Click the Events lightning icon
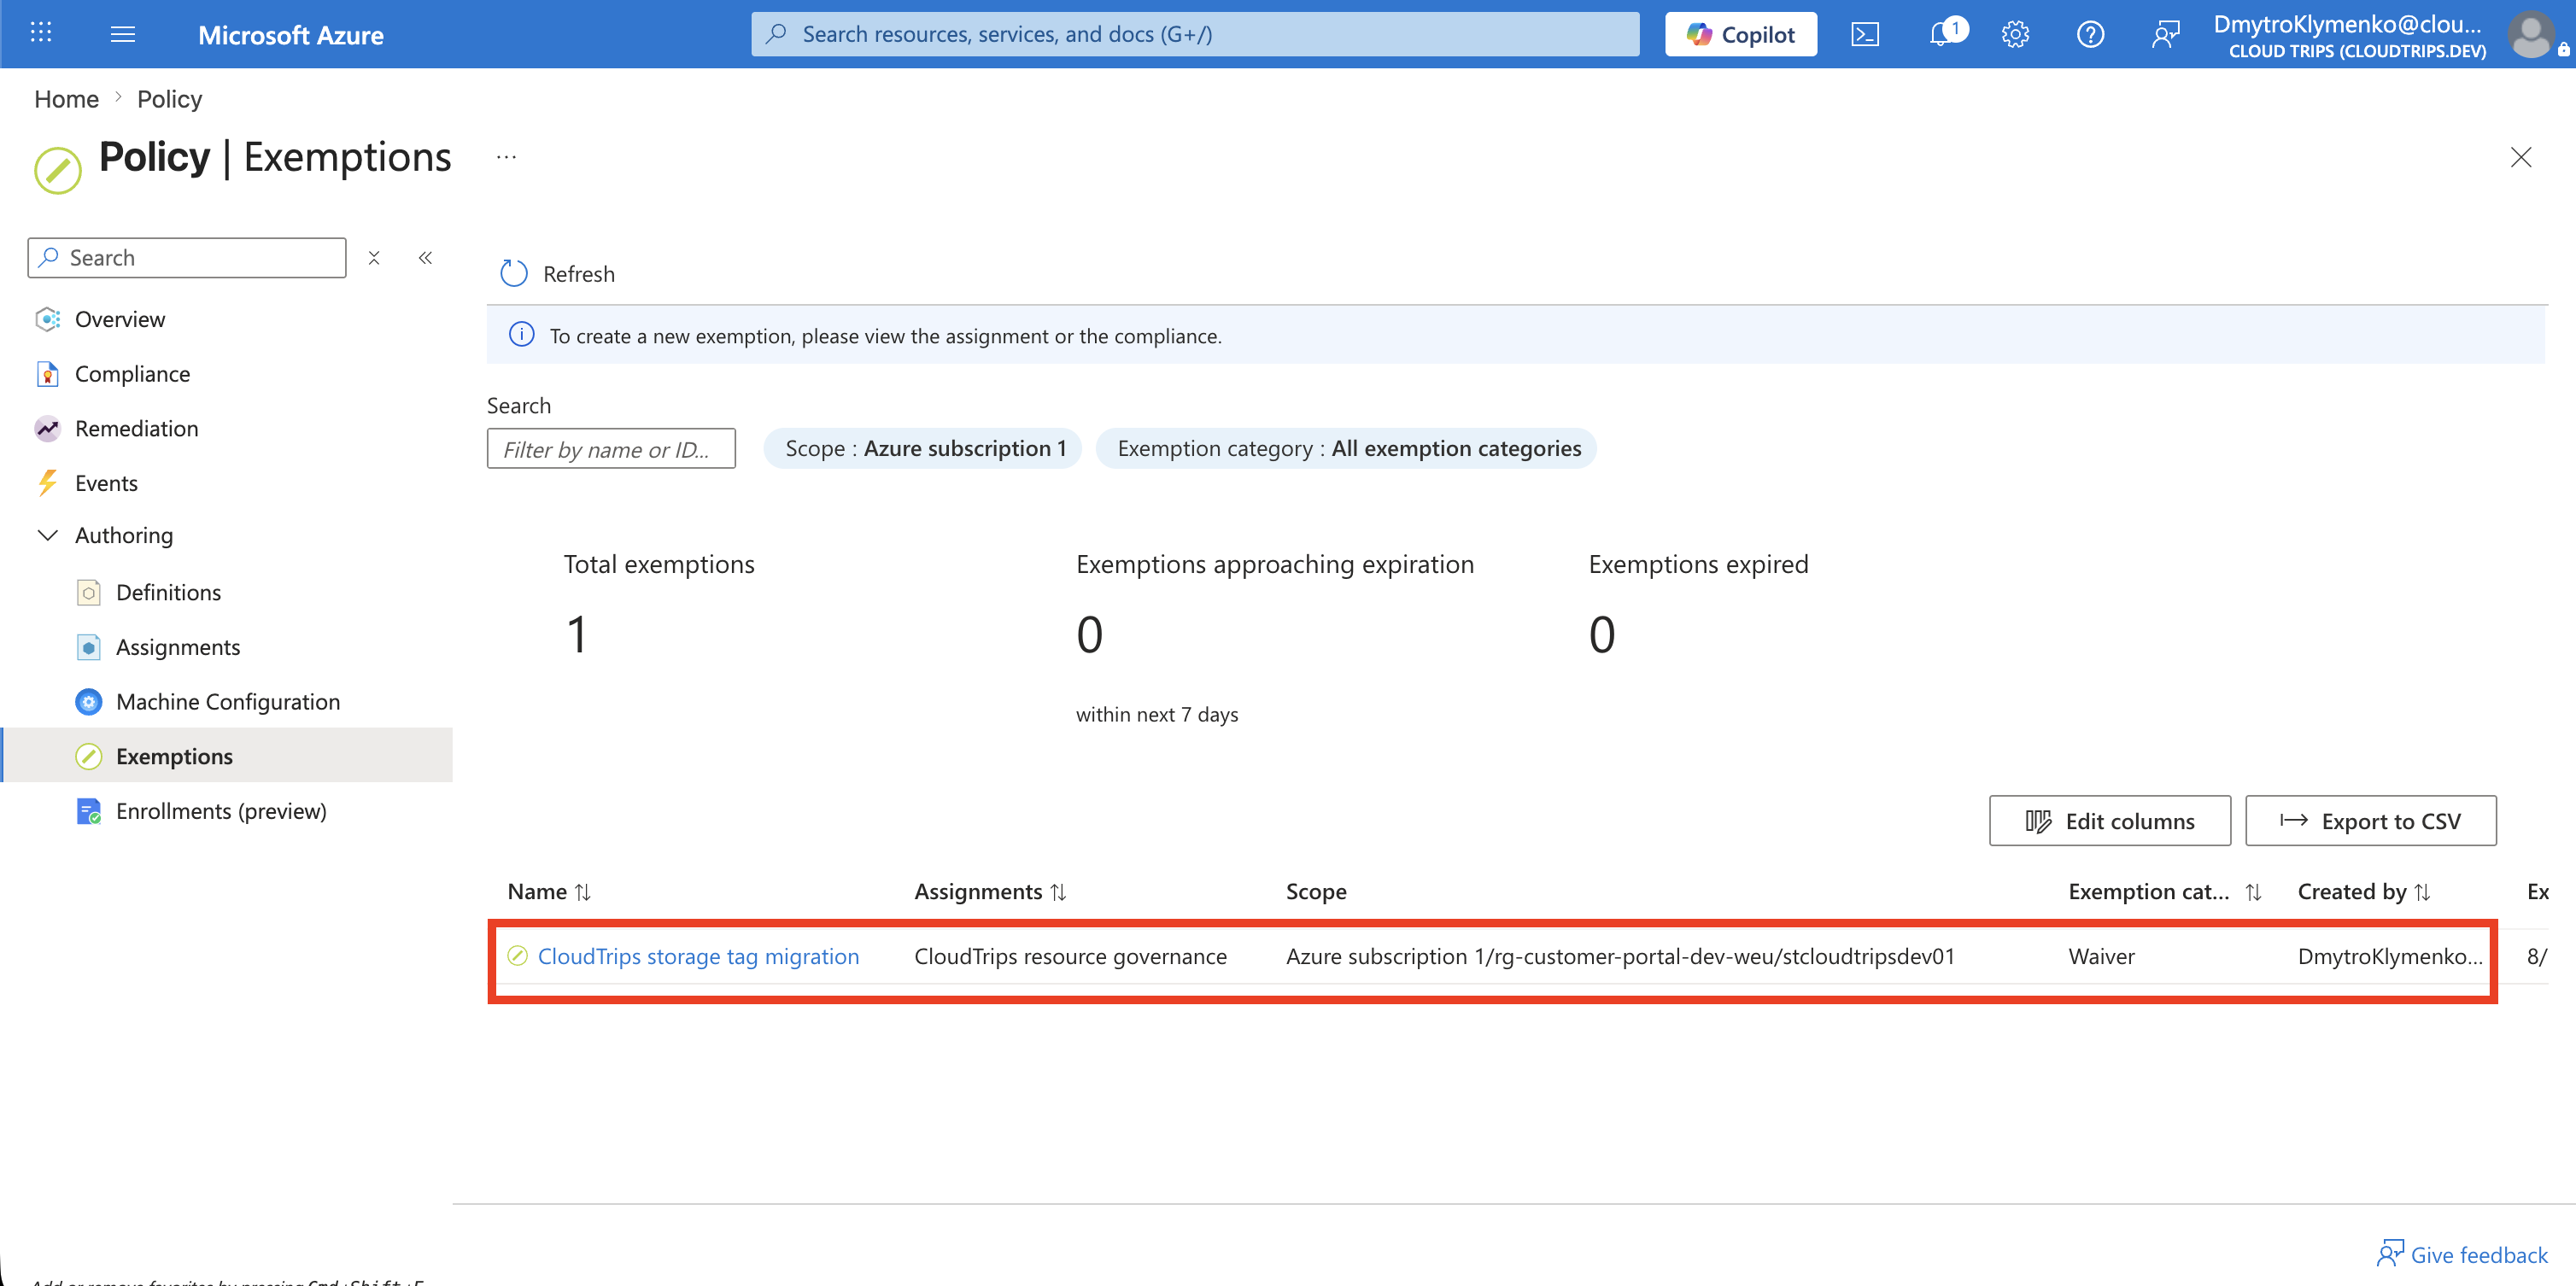Screen dimensions: 2576x1286 pos(48,483)
